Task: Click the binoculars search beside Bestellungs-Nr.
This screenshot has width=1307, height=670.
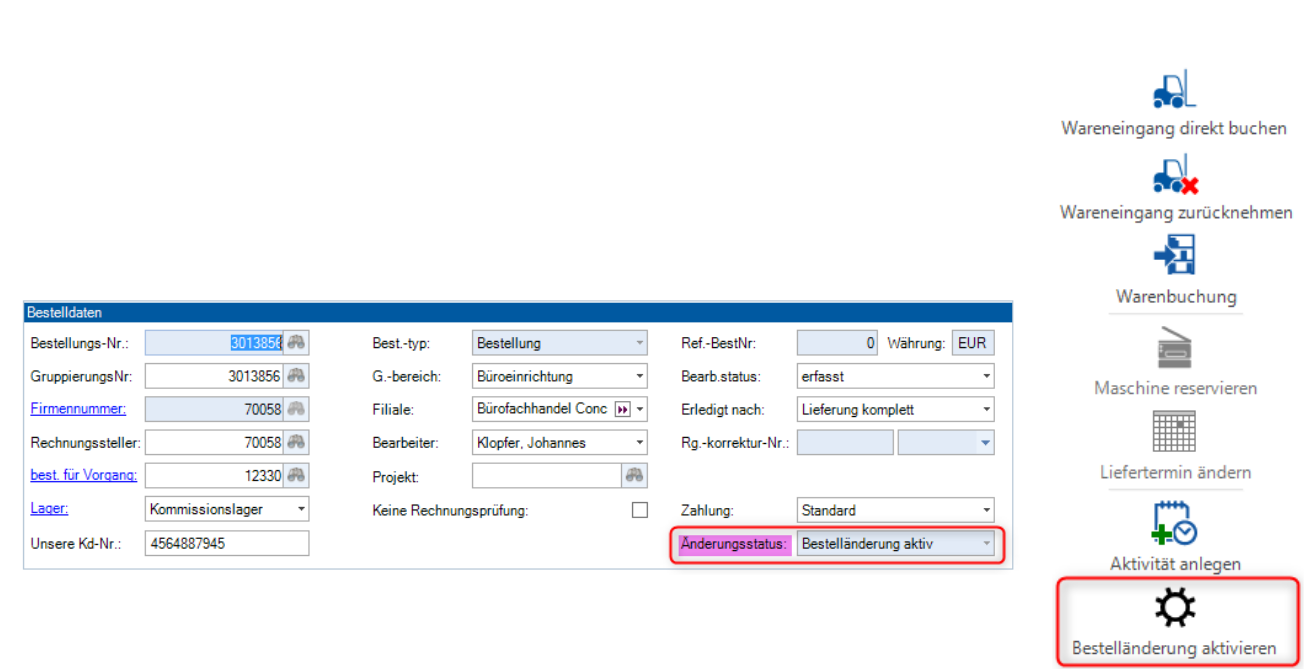Action: point(298,342)
